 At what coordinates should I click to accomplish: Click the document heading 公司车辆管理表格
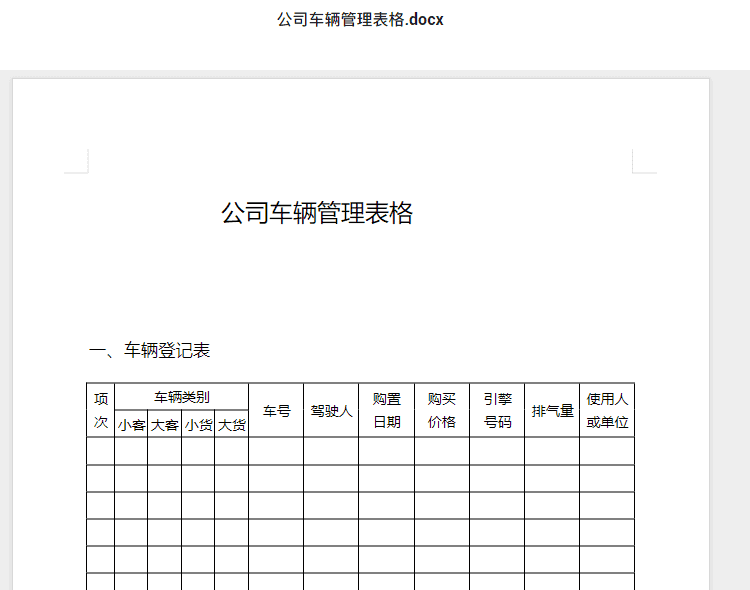click(x=317, y=213)
